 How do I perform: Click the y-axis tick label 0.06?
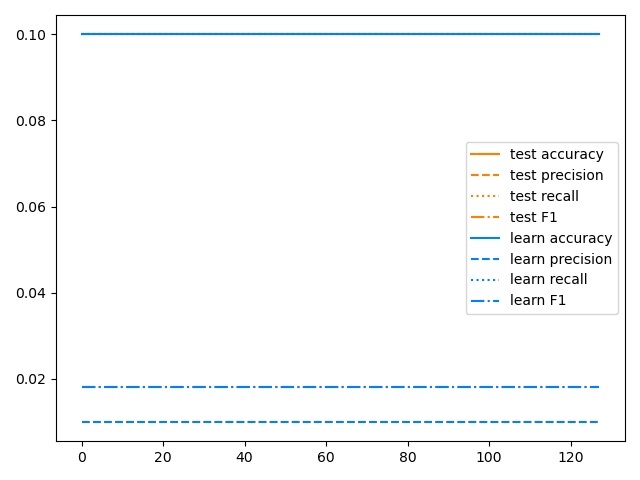(x=31, y=207)
